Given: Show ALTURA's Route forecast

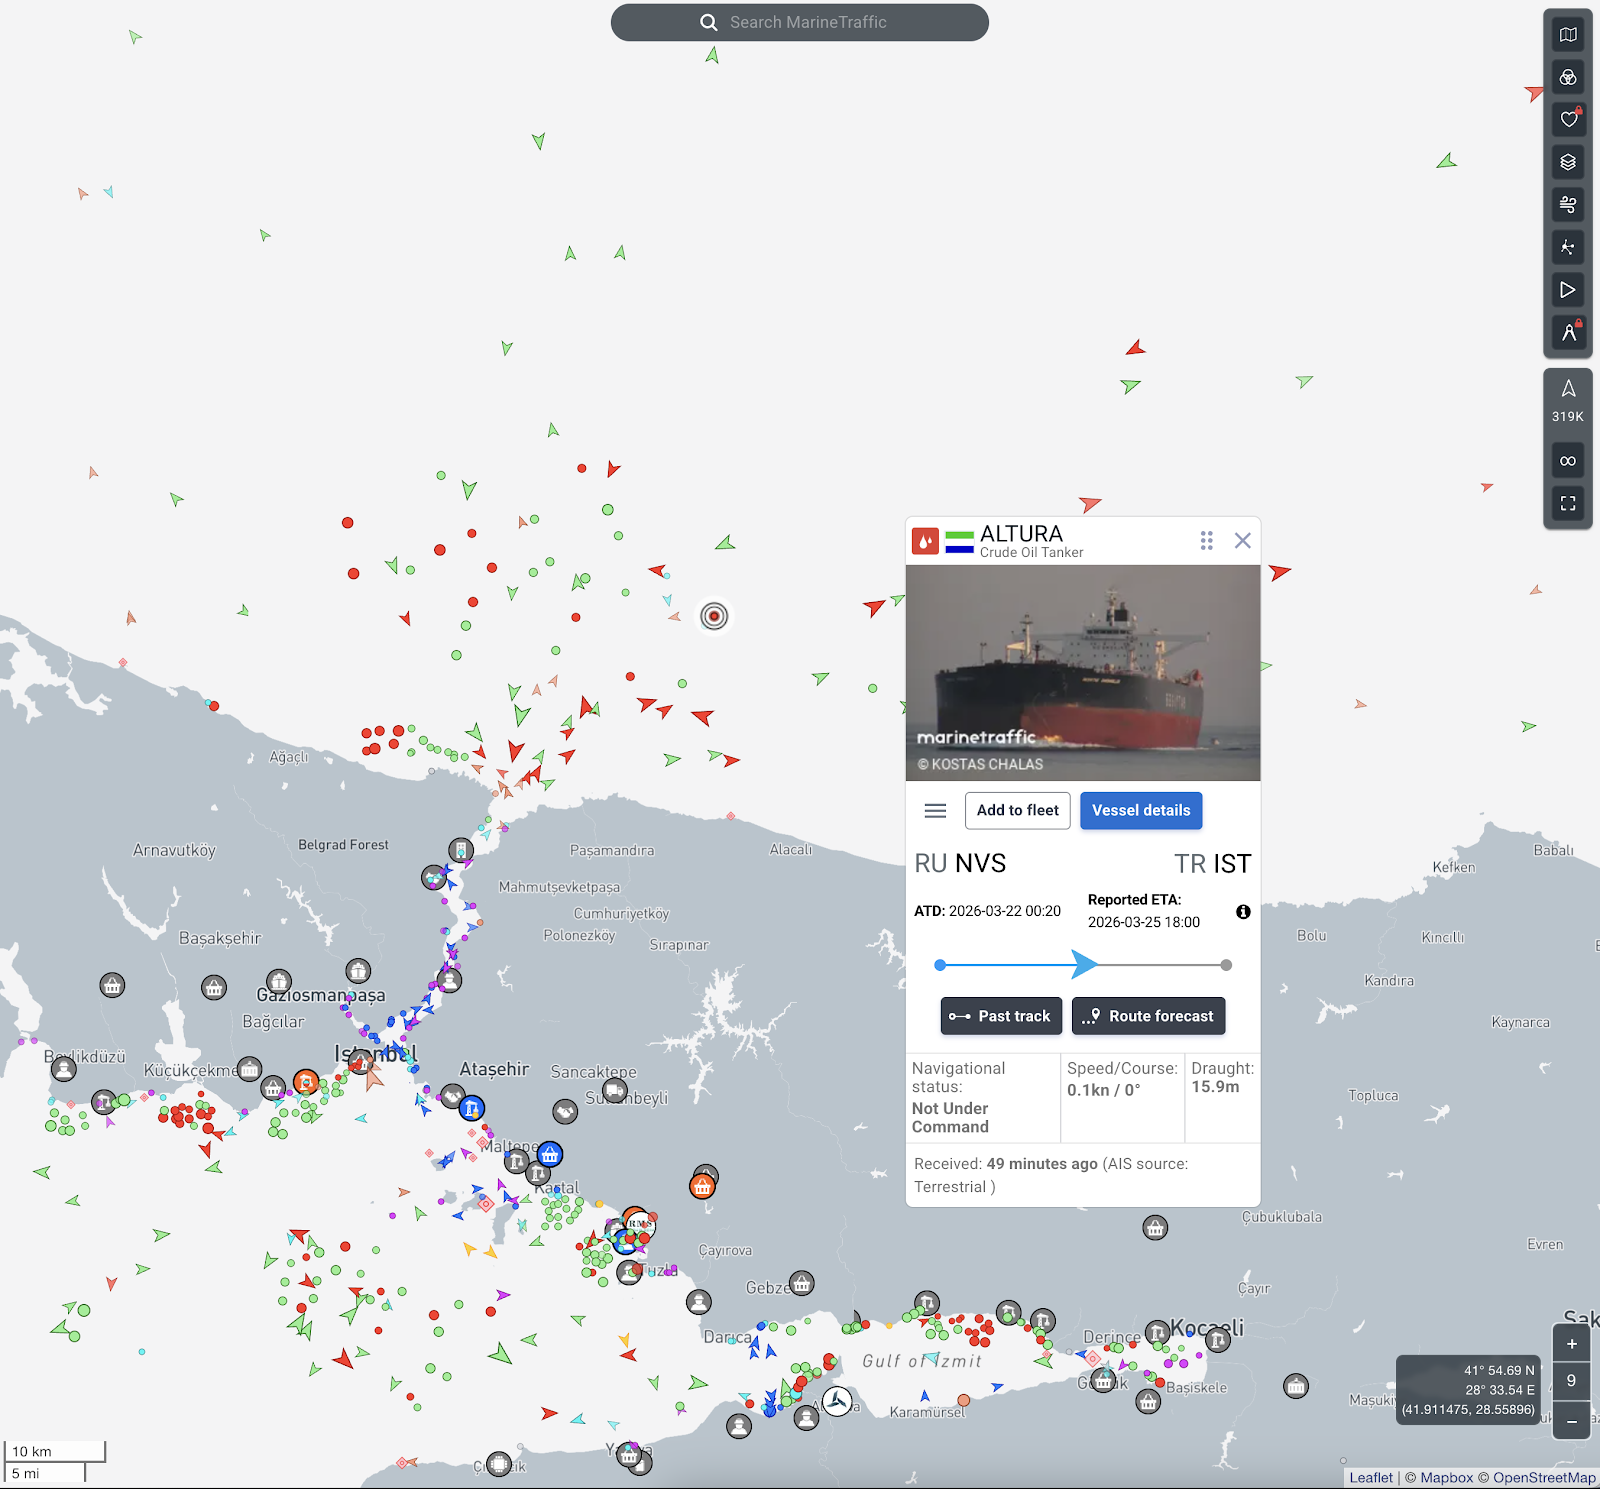Looking at the screenshot, I should click(1149, 1016).
